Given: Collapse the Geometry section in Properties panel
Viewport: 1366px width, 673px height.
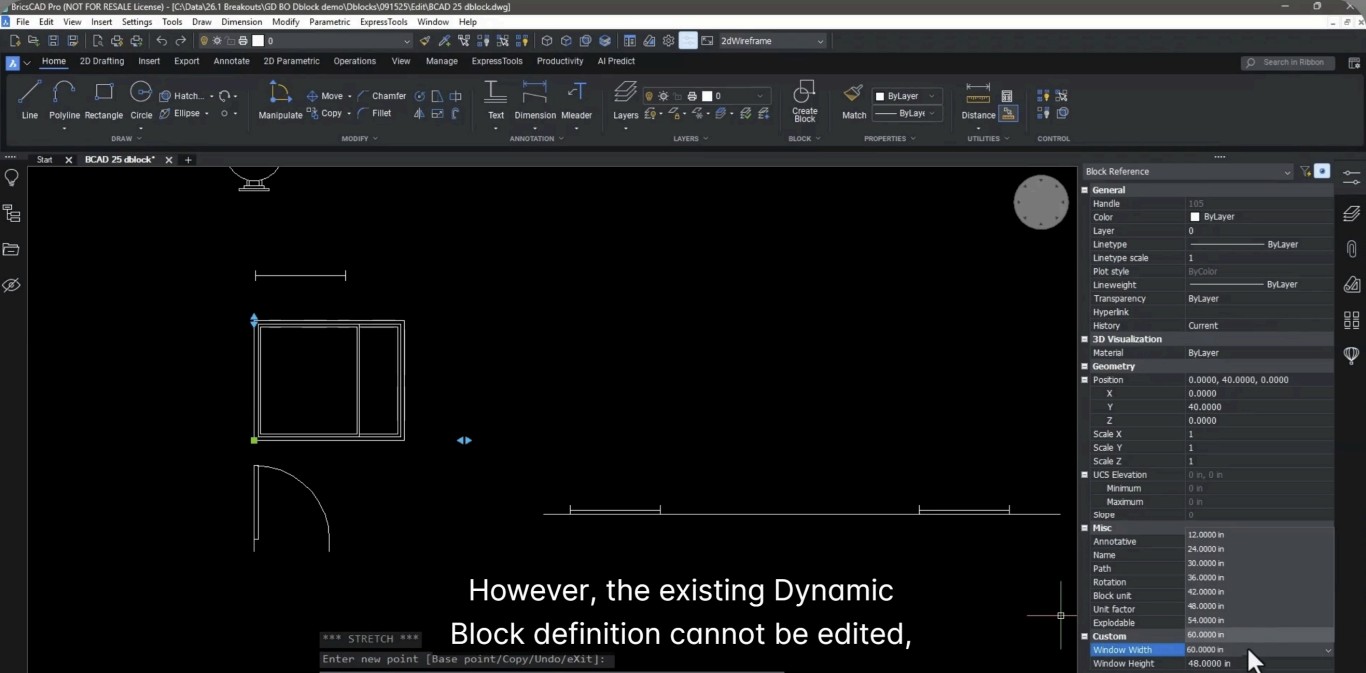Looking at the screenshot, I should click(x=1084, y=366).
